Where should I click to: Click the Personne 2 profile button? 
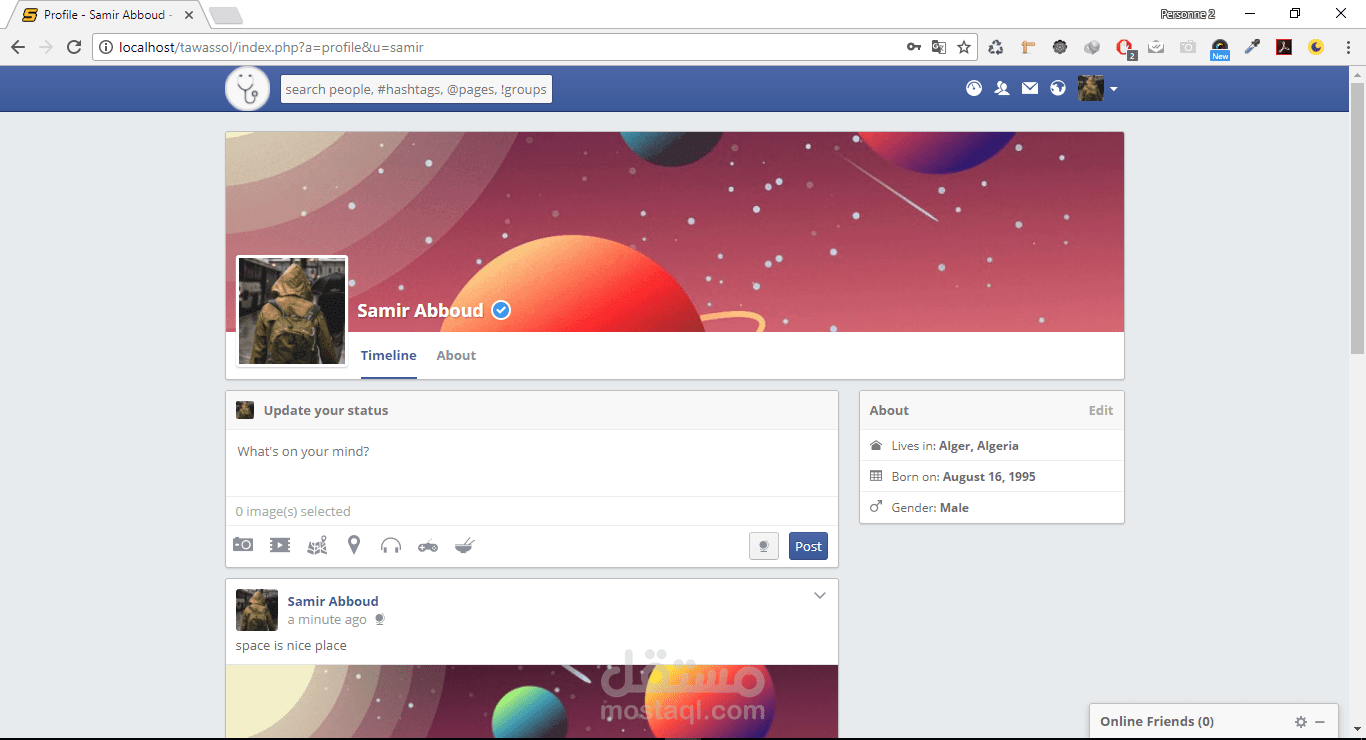[1187, 14]
